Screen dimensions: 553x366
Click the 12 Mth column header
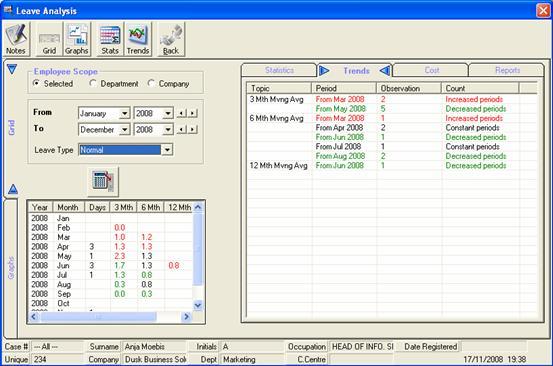(179, 207)
